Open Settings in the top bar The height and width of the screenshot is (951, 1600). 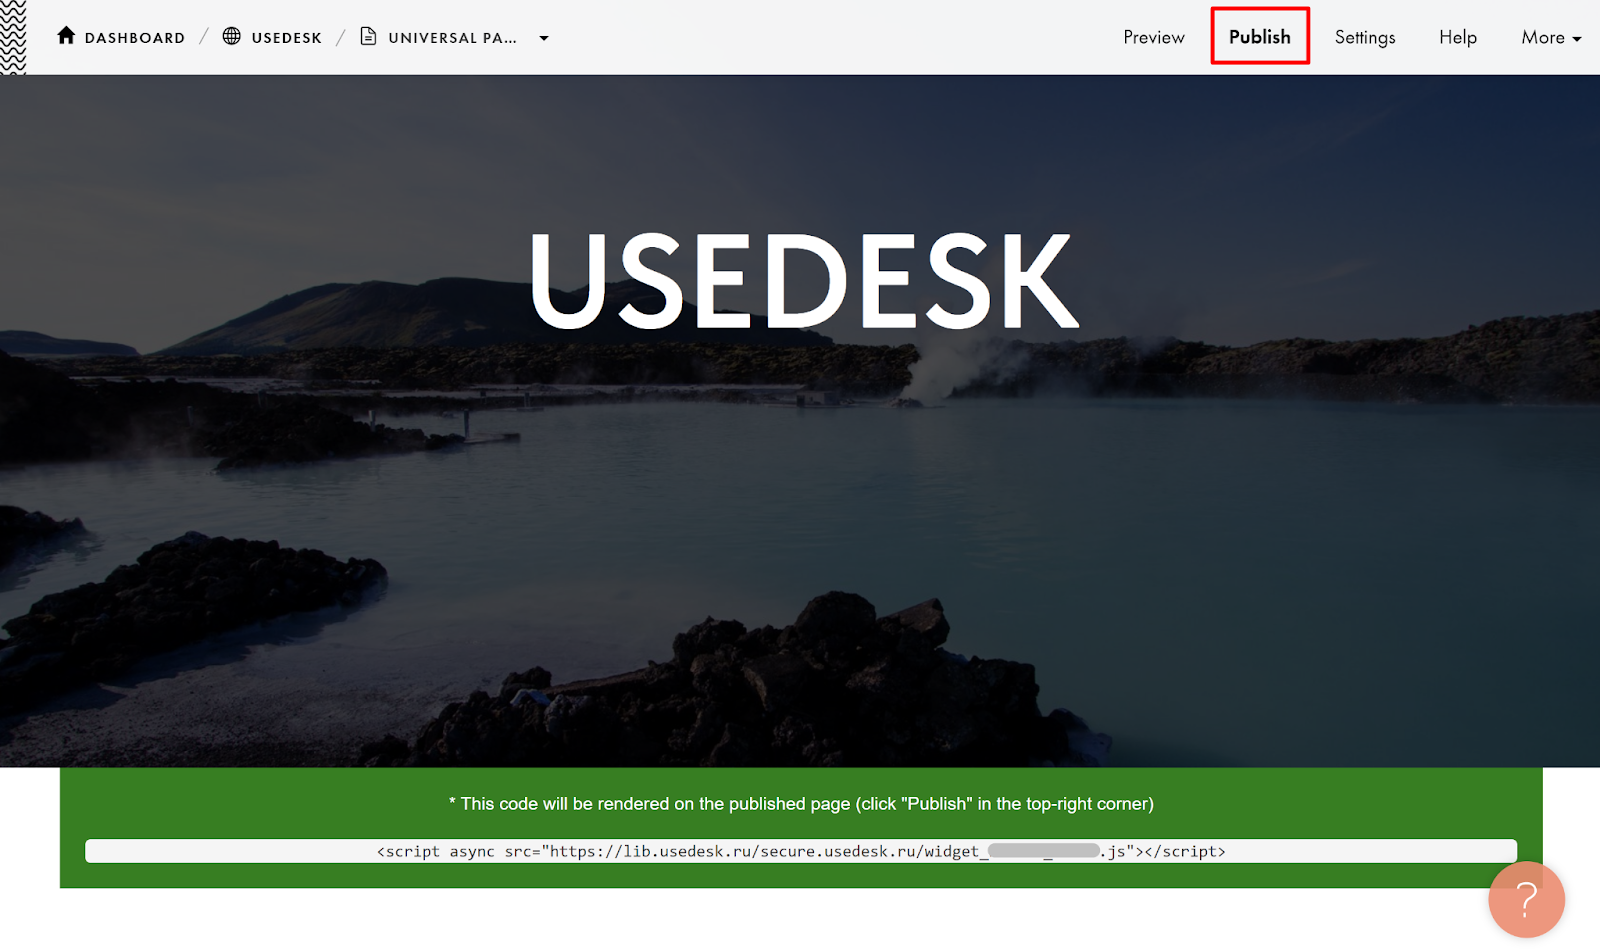click(x=1365, y=37)
